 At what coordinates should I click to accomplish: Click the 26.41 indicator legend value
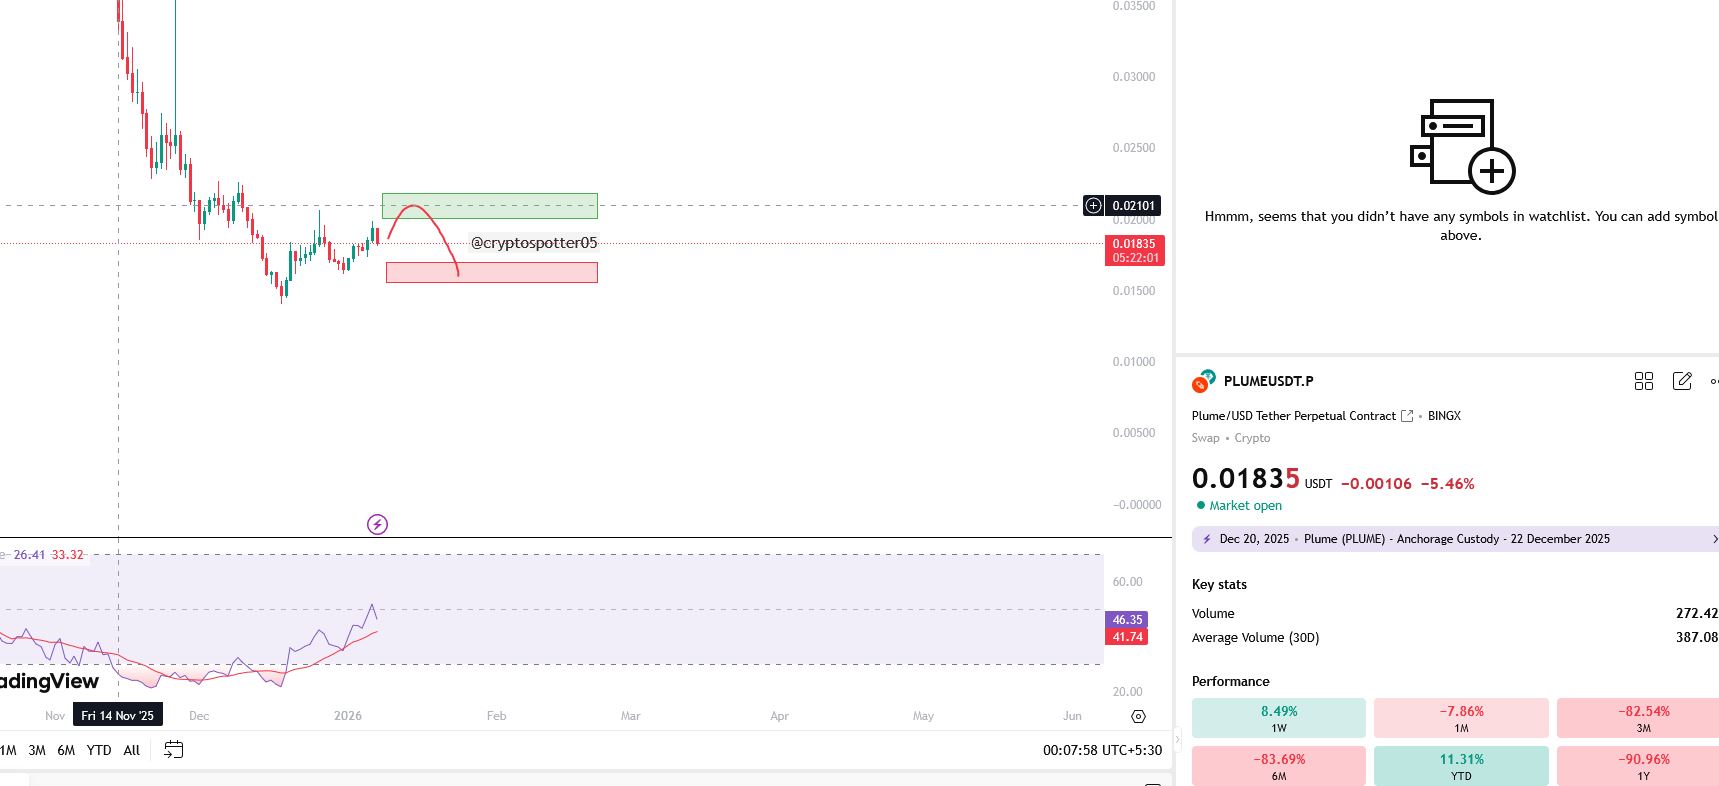click(x=29, y=555)
